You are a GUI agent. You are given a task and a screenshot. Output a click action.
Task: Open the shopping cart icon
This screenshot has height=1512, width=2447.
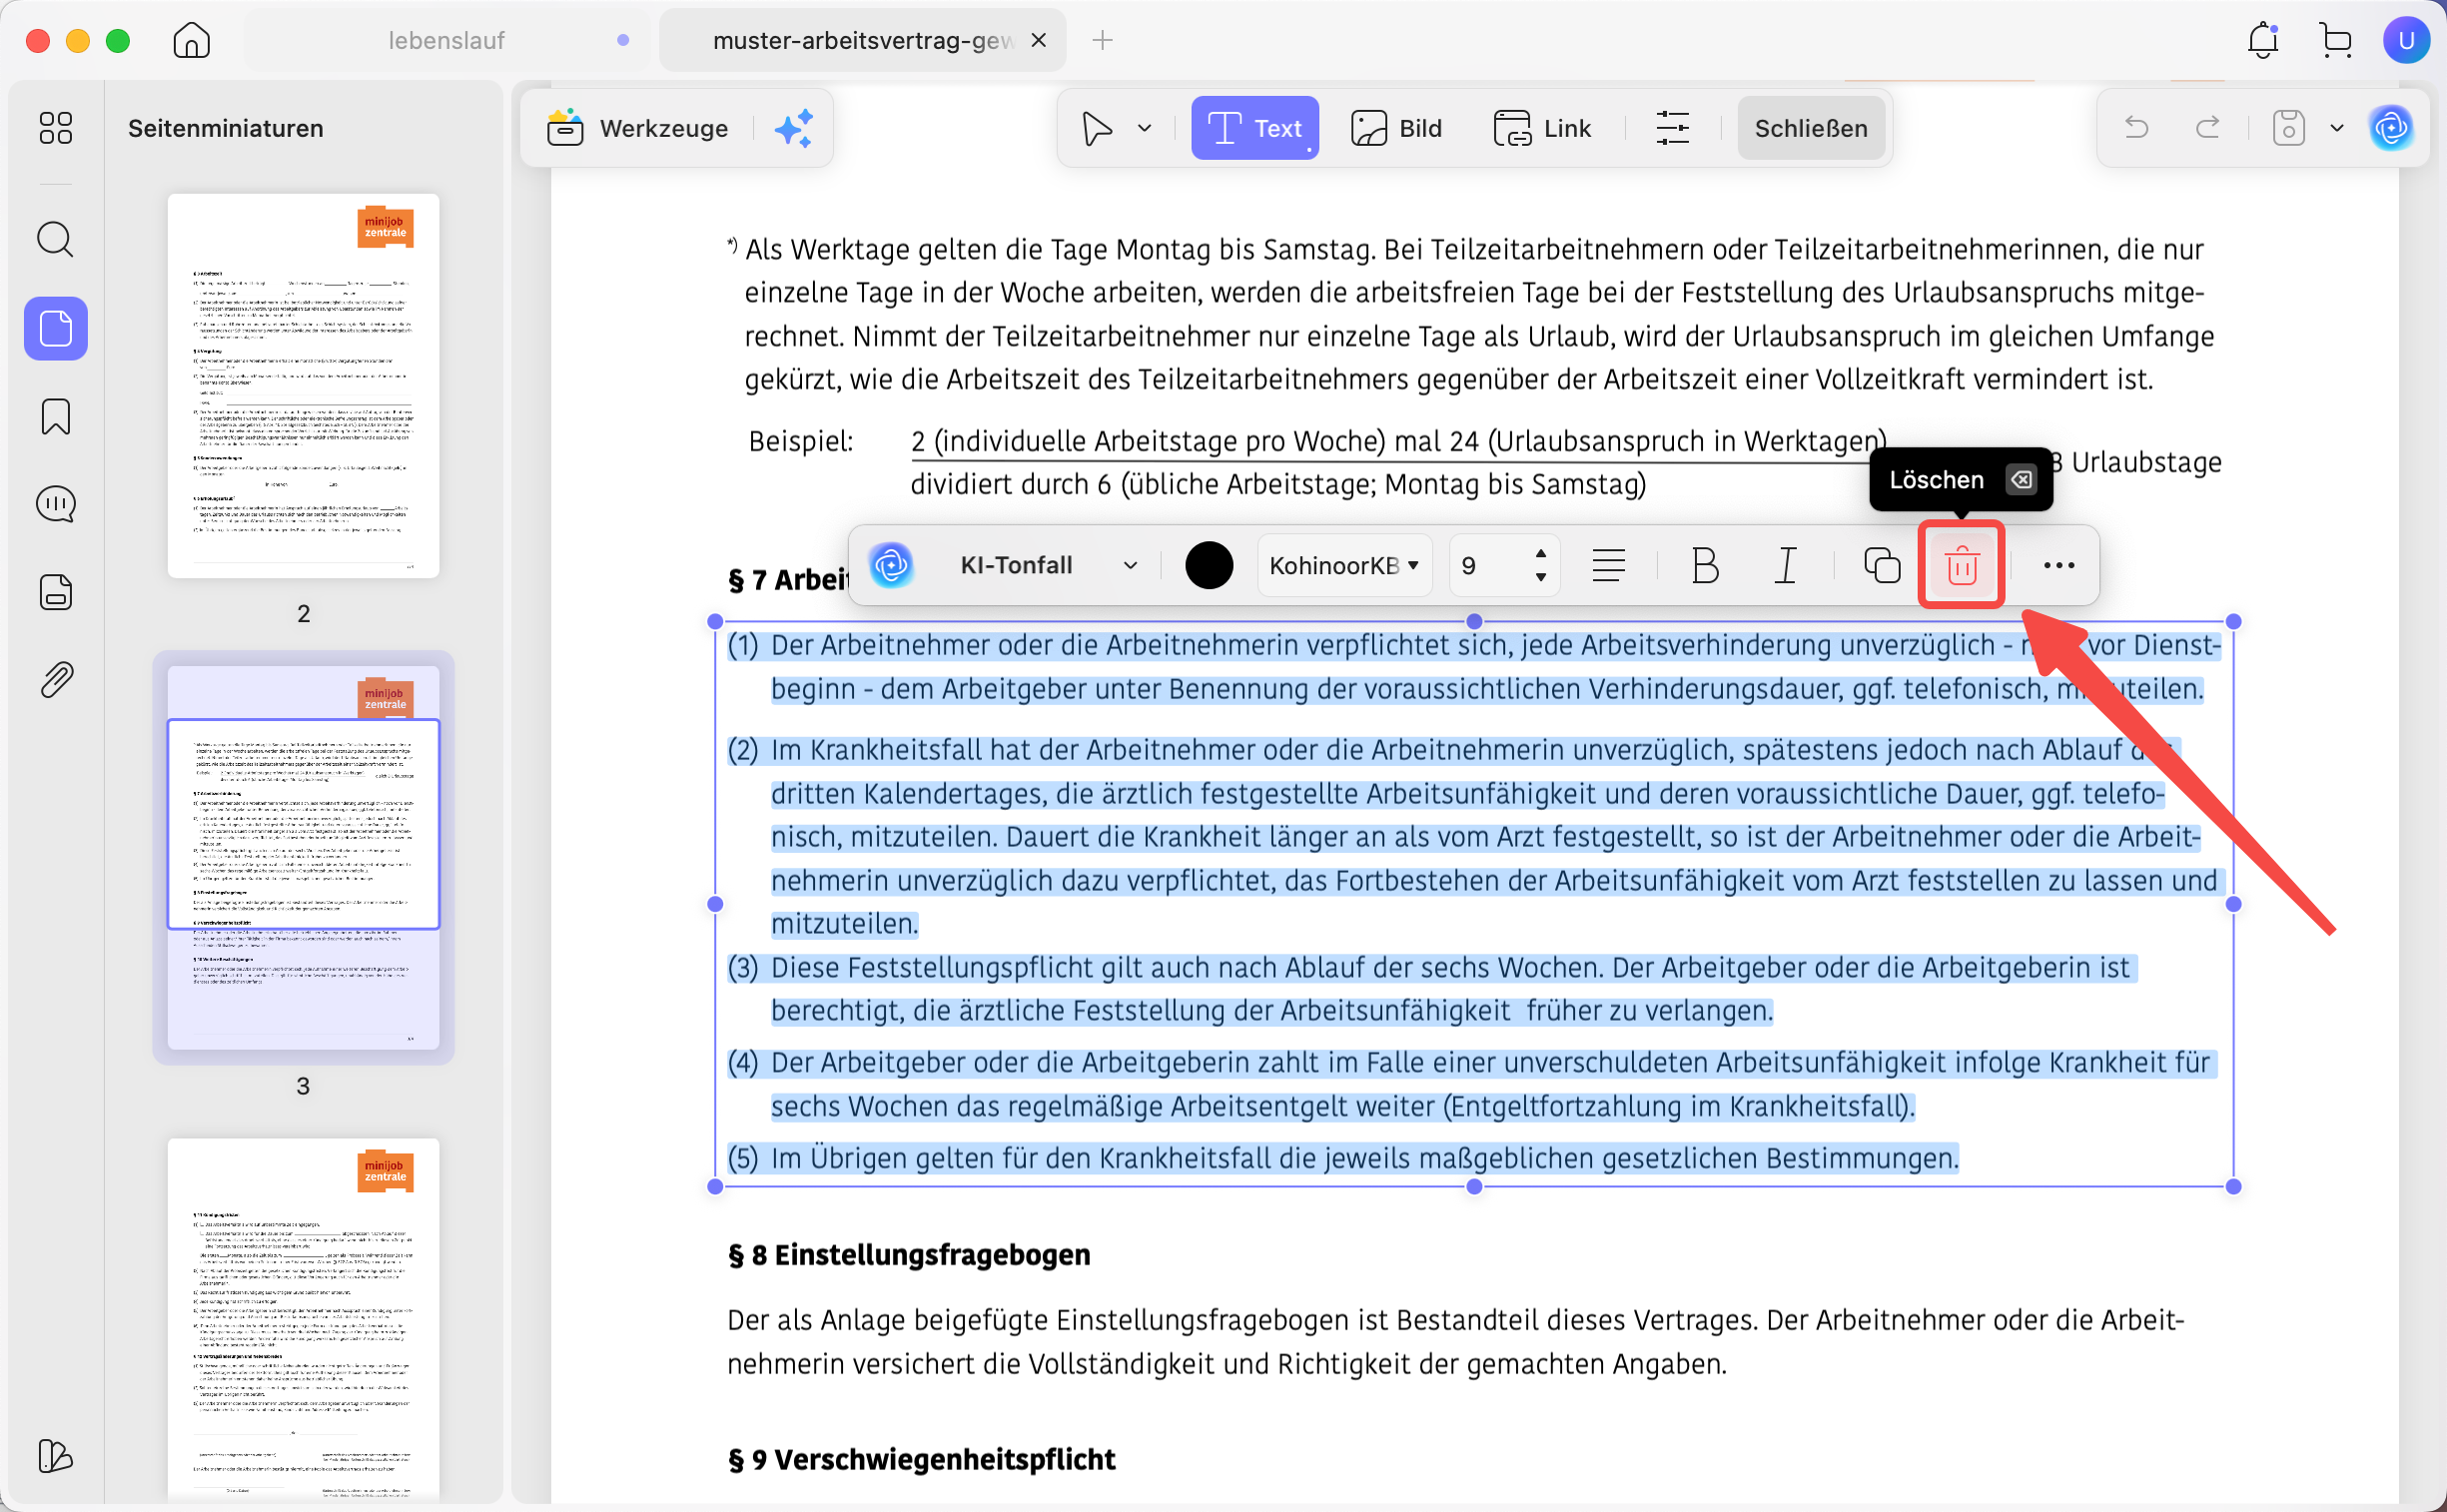point(2335,41)
